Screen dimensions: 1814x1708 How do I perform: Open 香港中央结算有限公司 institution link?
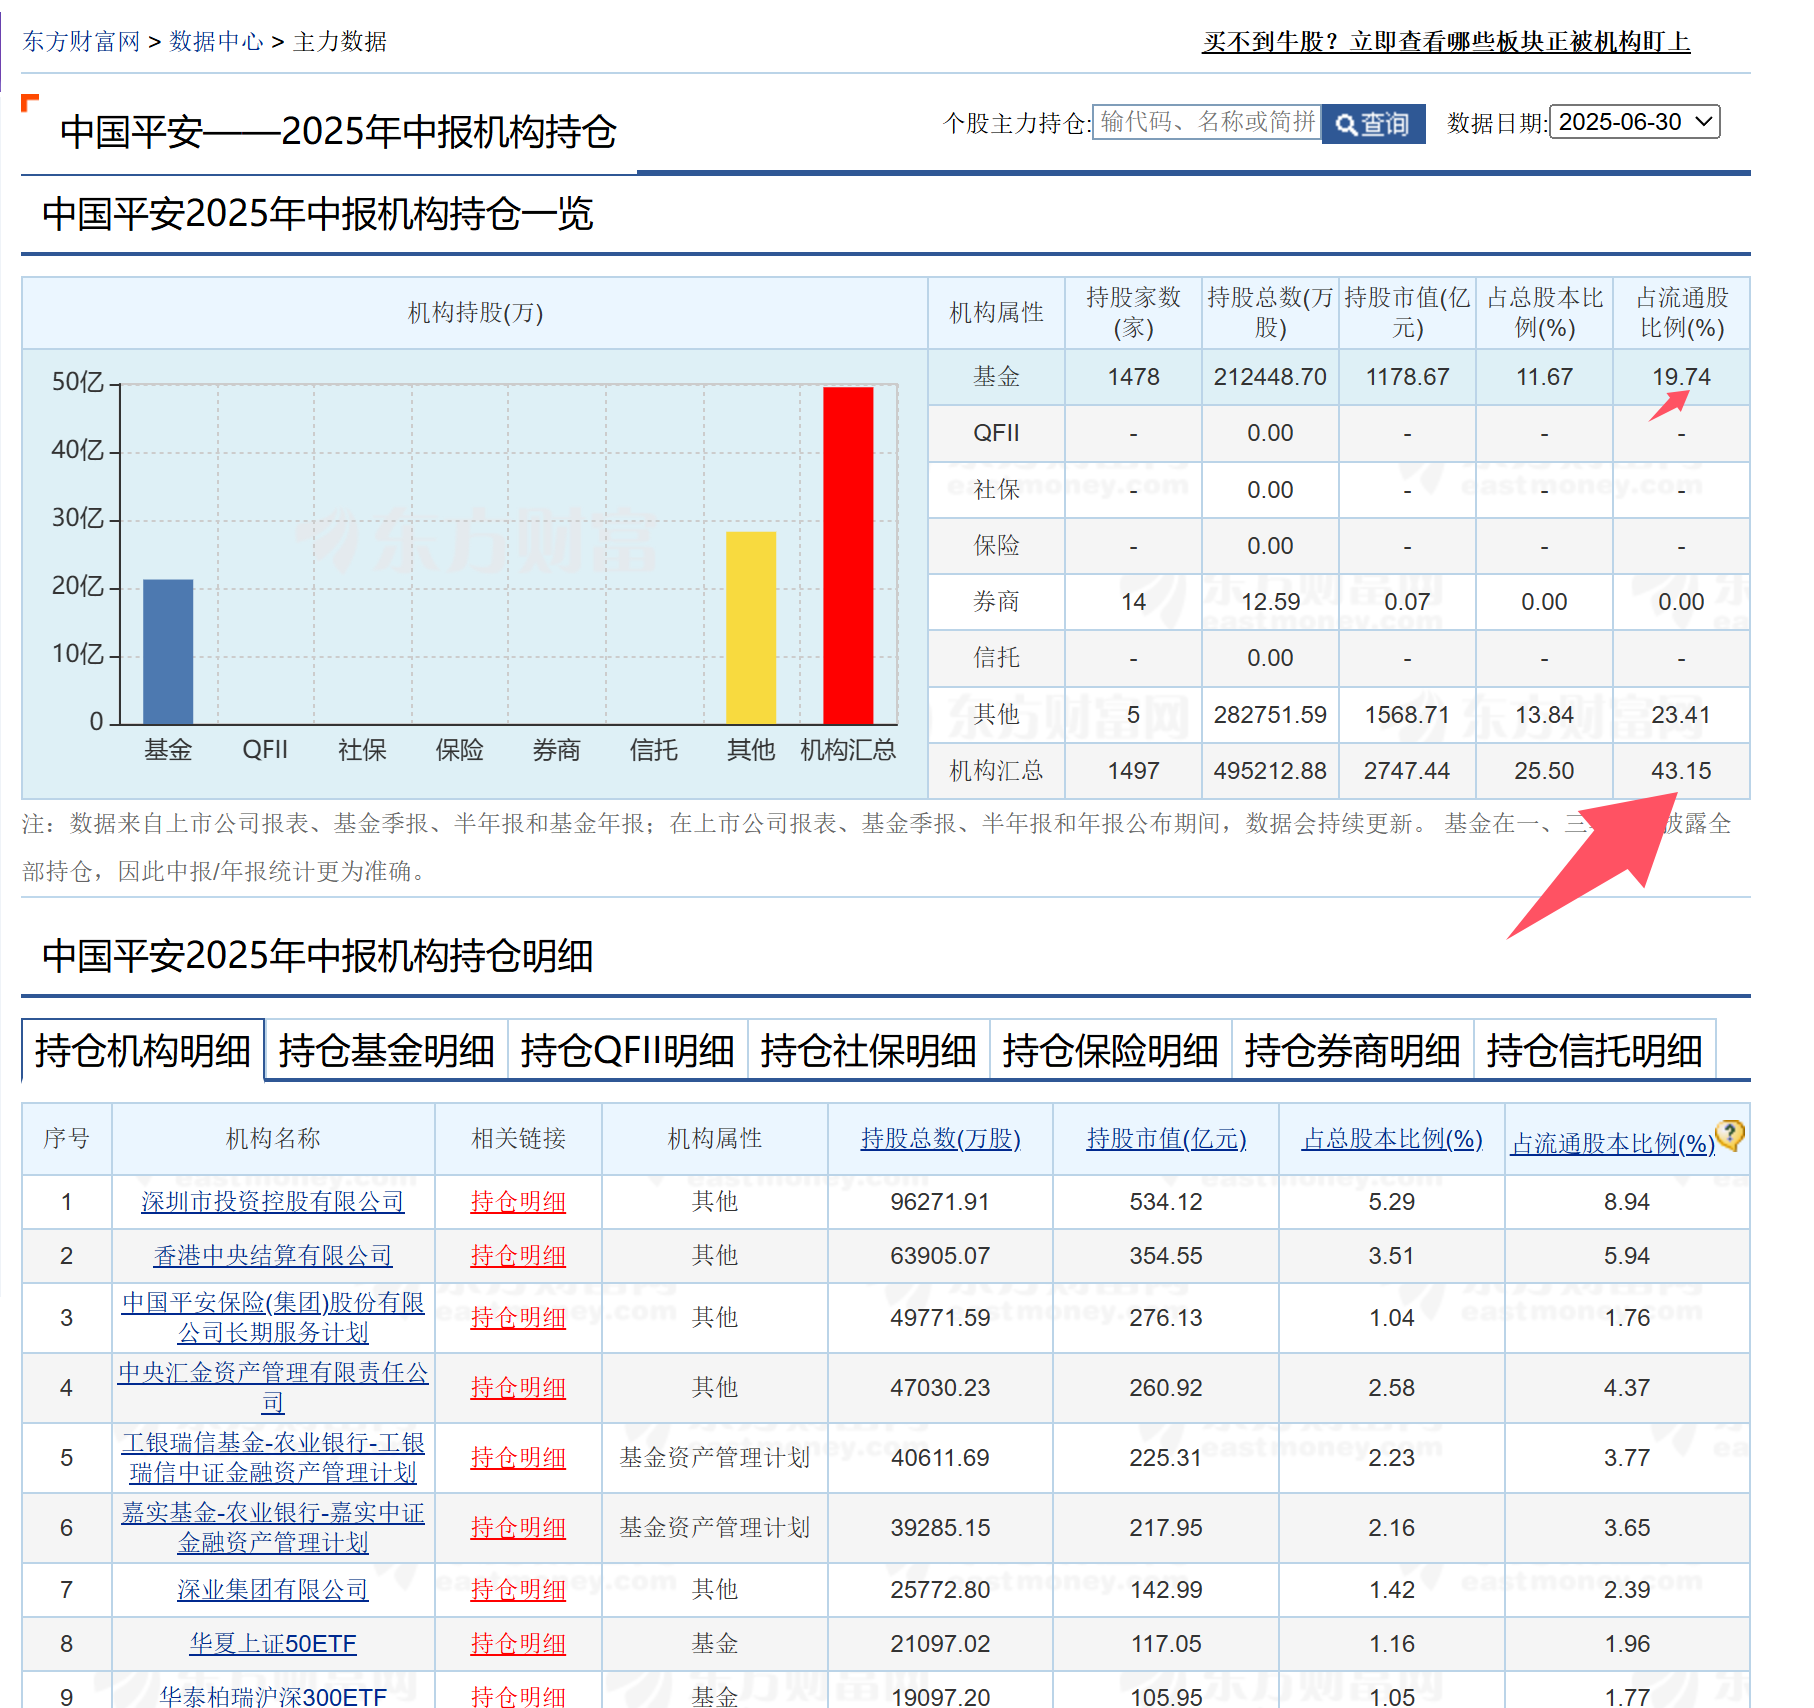coord(273,1255)
